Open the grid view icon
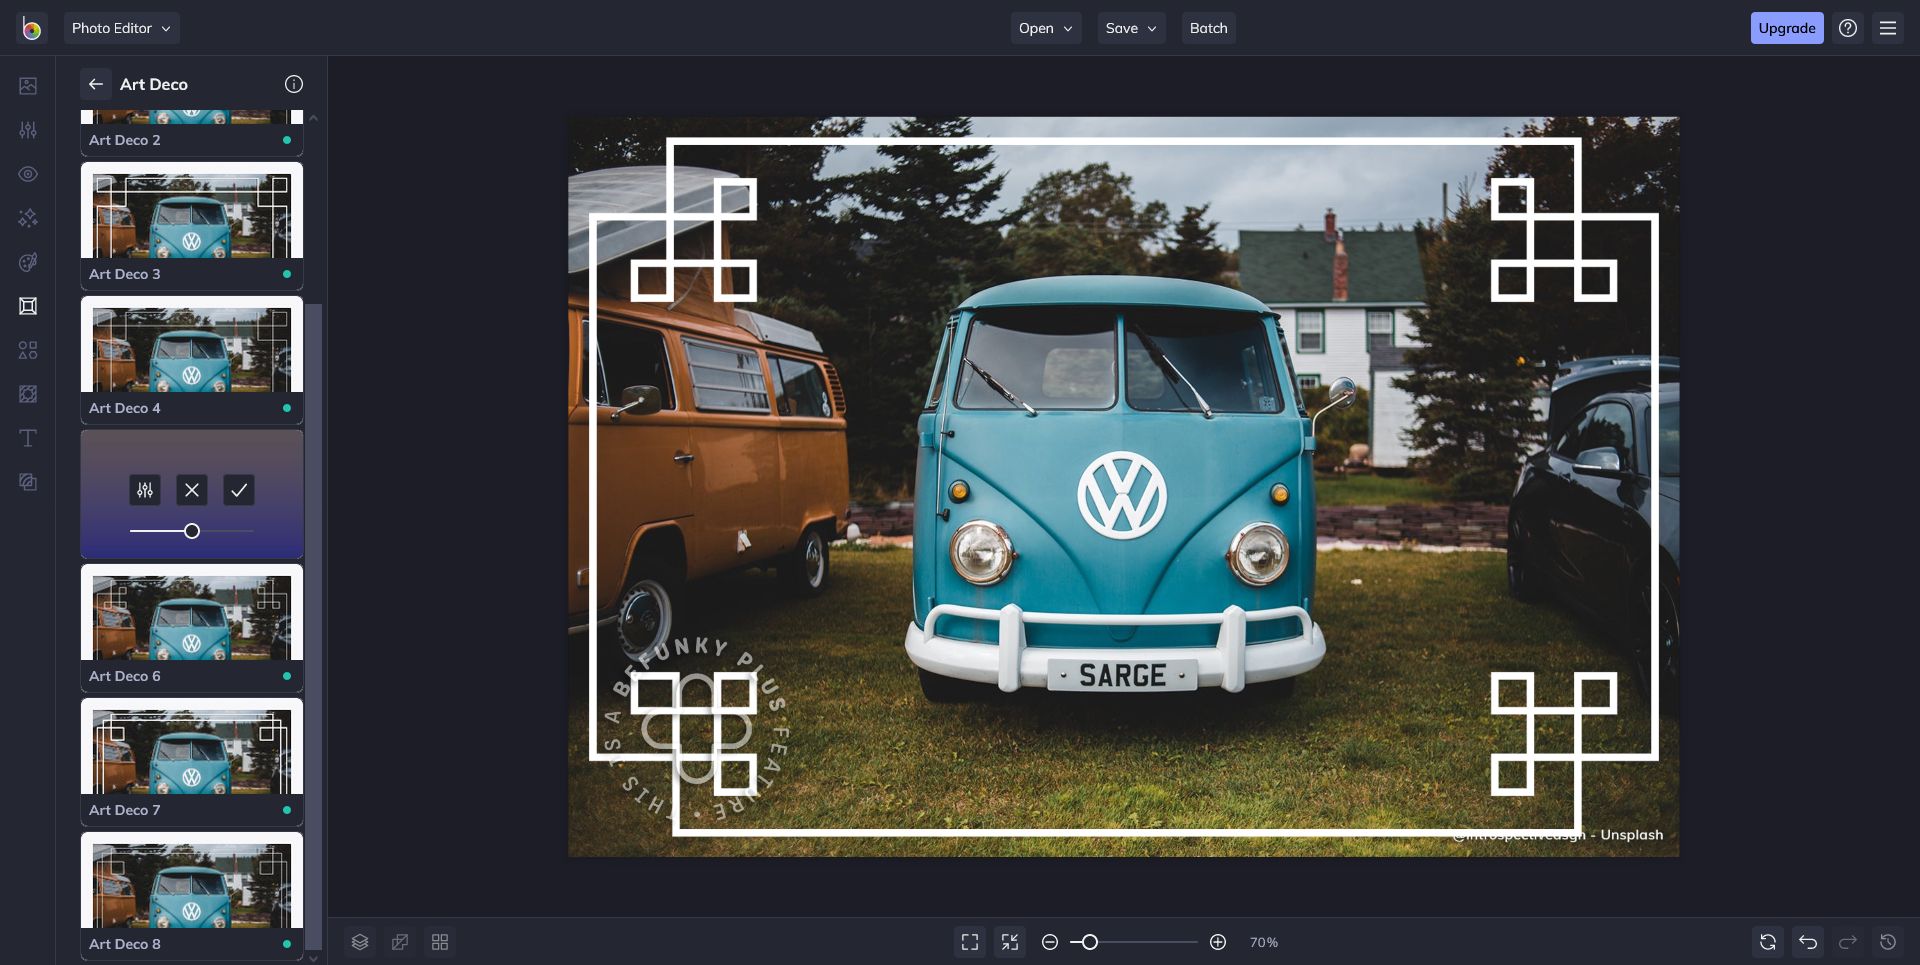1920x965 pixels. (x=440, y=942)
